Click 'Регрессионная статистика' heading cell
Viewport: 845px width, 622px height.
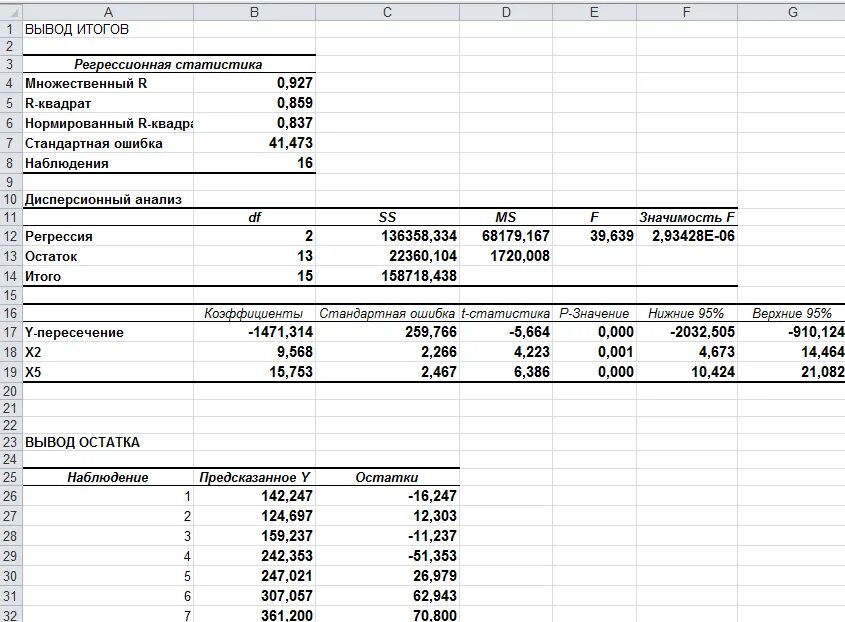[x=169, y=64]
